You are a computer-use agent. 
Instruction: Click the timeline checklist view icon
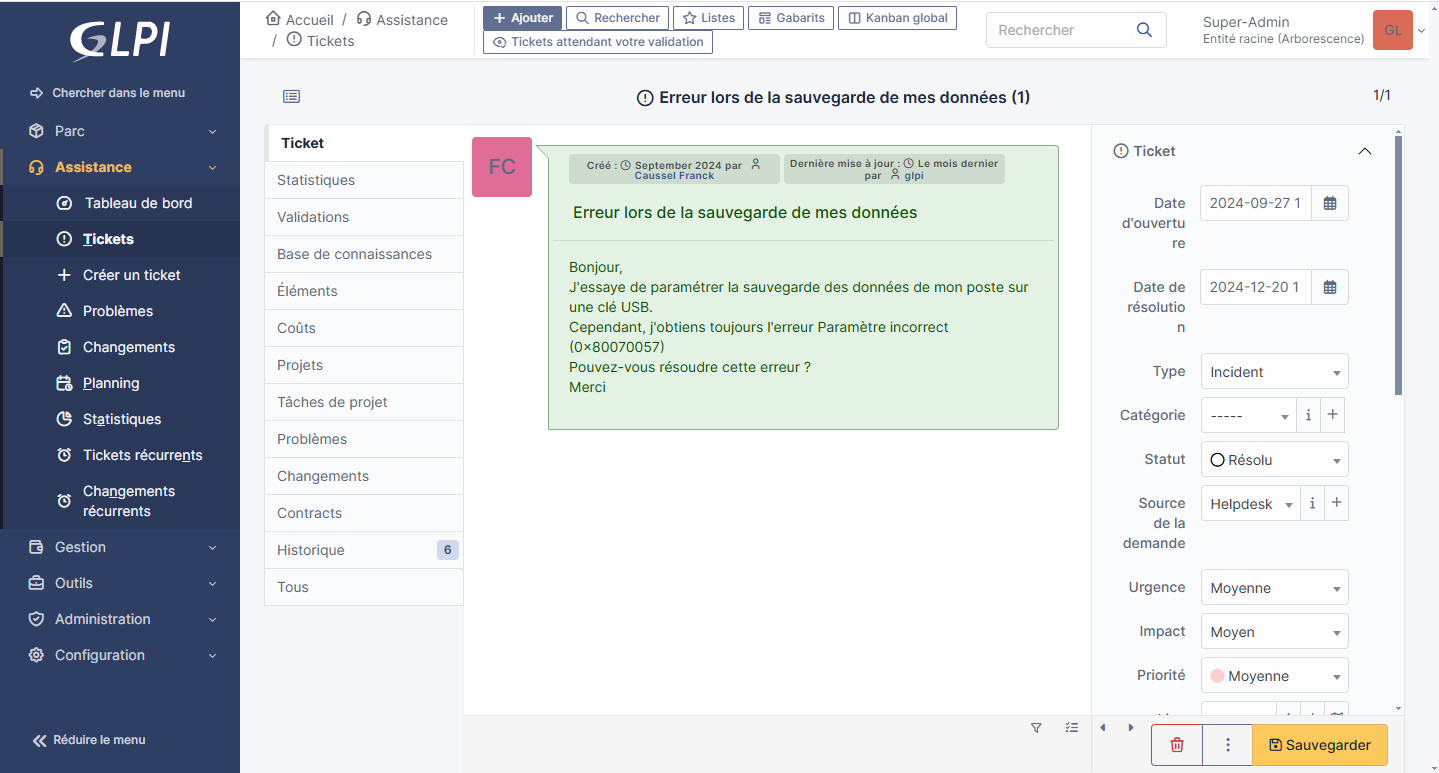pos(1072,728)
